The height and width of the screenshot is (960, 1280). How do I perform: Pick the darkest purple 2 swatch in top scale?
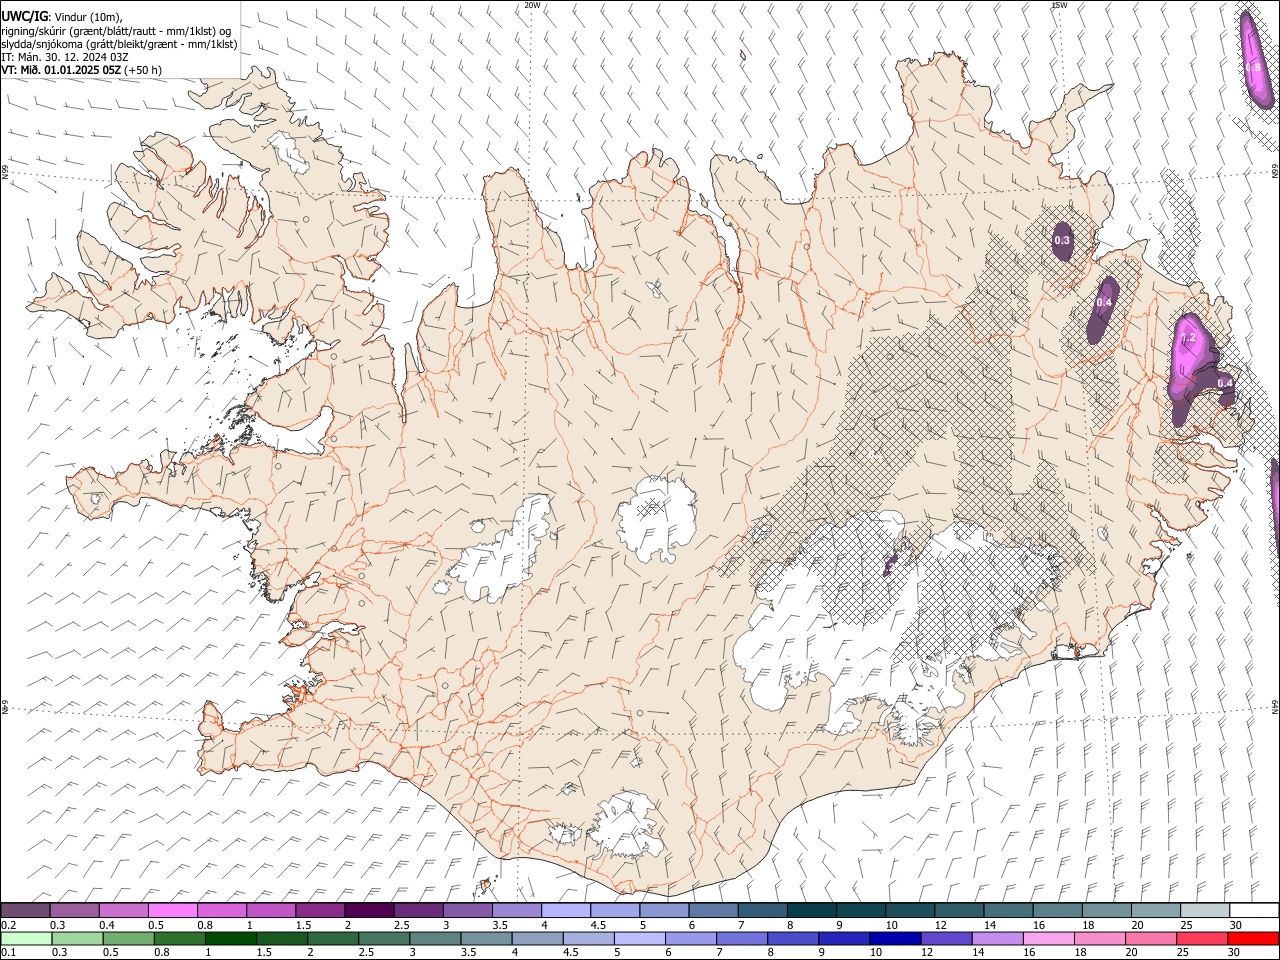point(369,911)
